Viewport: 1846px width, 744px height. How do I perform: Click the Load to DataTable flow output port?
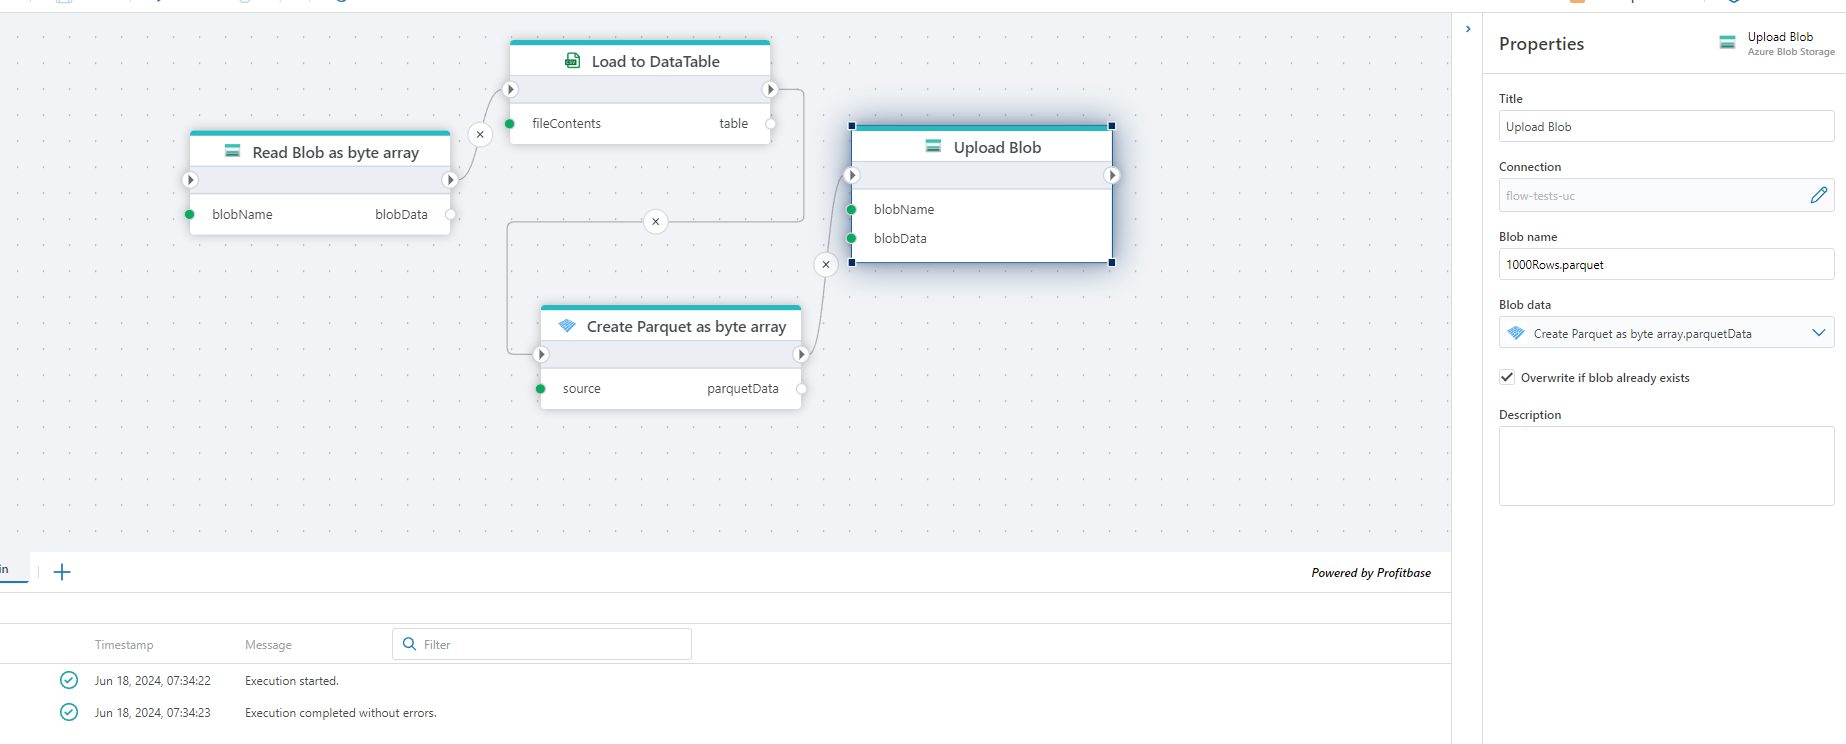tap(770, 89)
